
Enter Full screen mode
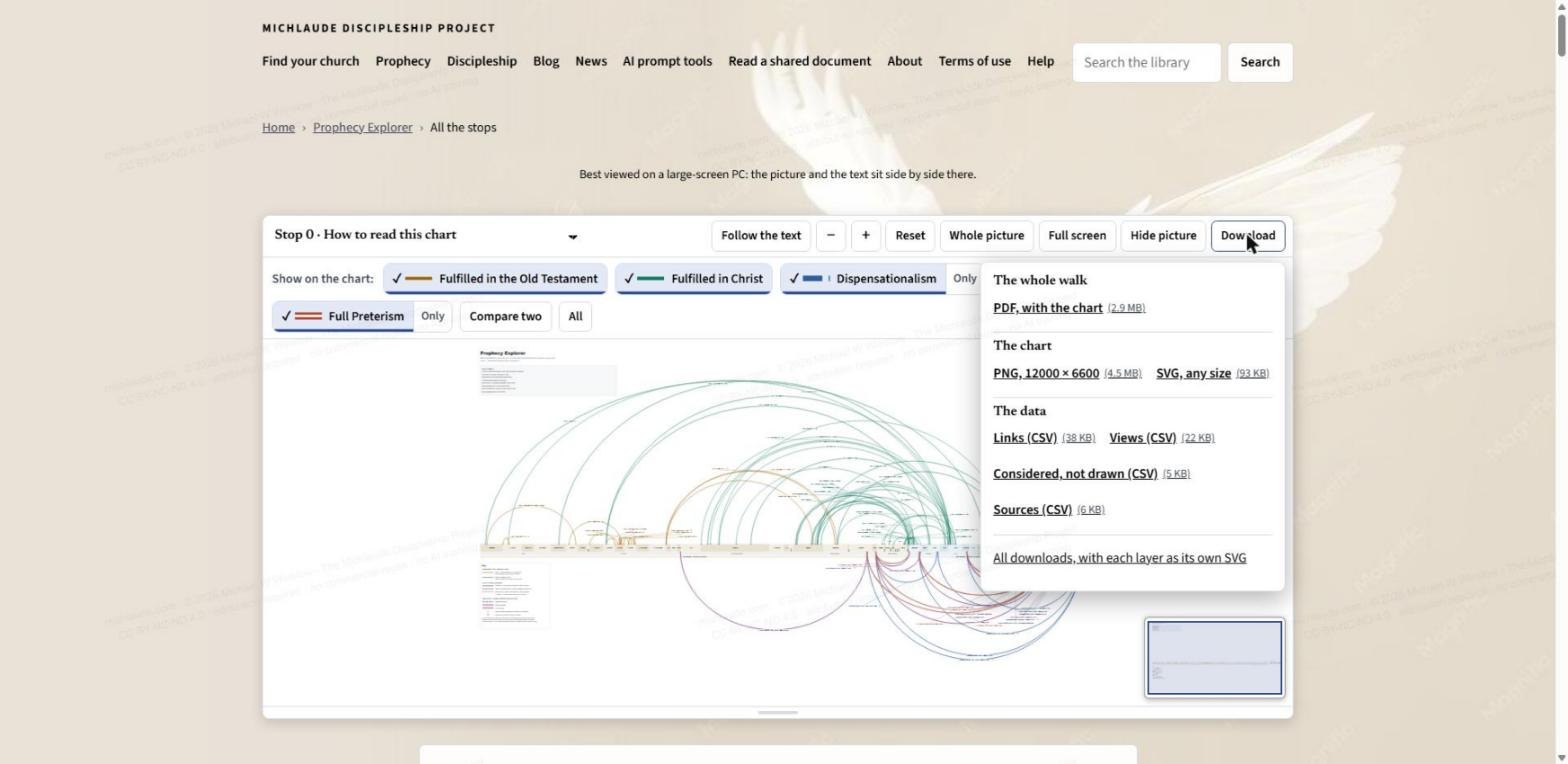(x=1077, y=236)
